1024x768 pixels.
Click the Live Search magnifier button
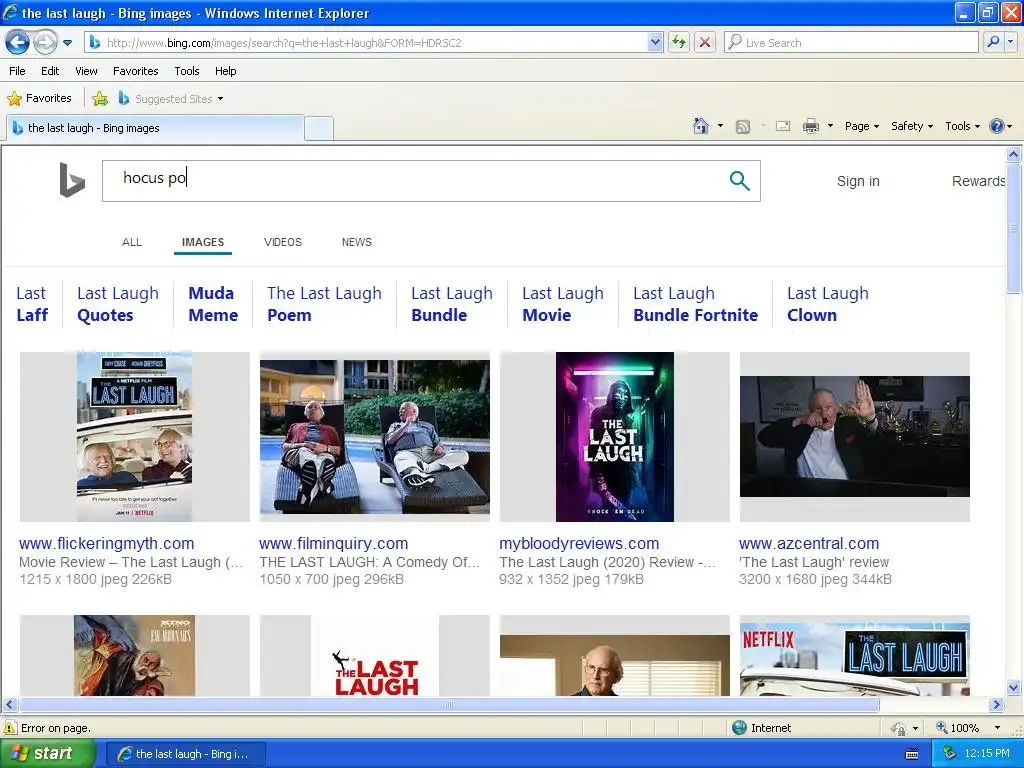(993, 42)
